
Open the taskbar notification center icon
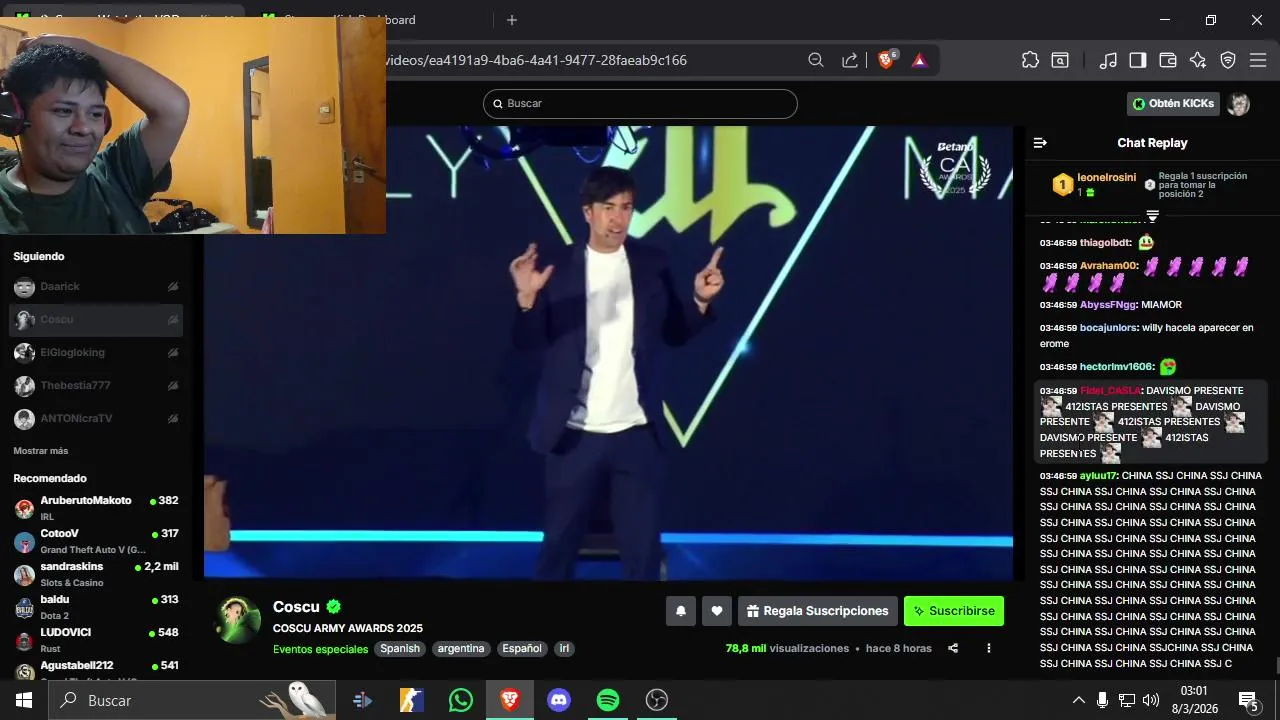[1248, 700]
